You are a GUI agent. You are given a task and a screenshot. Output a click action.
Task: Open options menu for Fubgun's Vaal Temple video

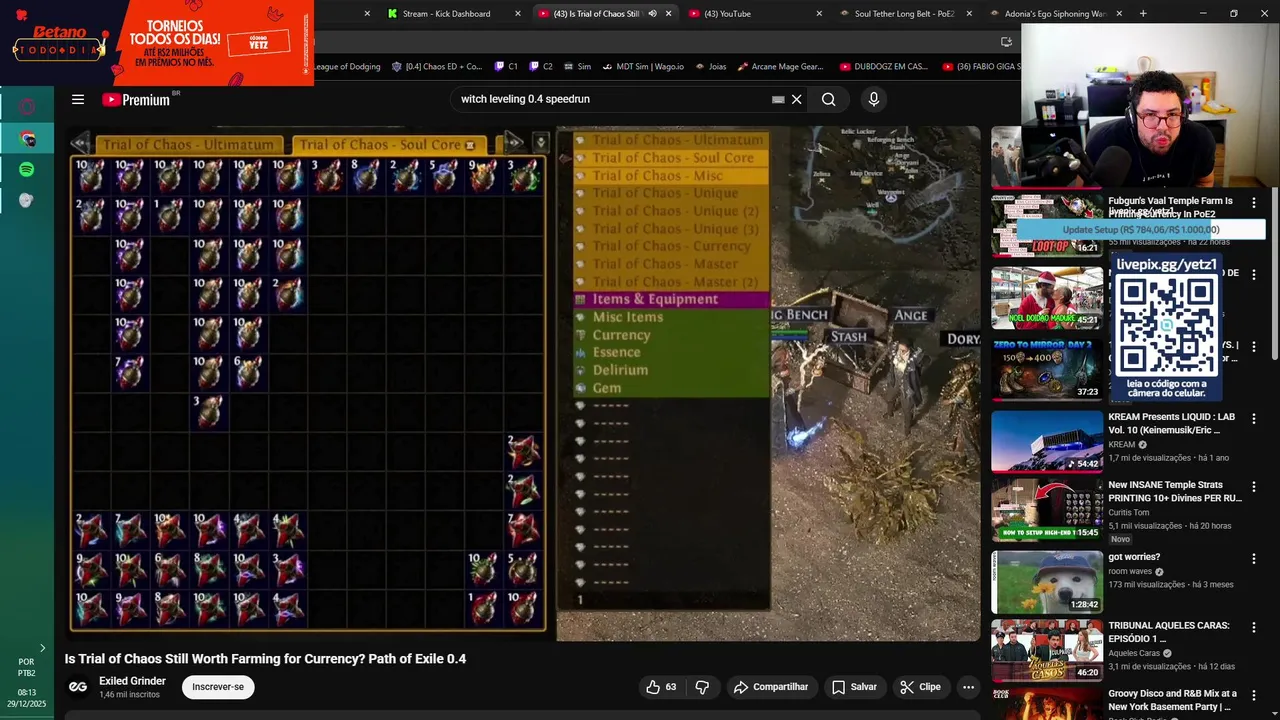click(x=1254, y=203)
